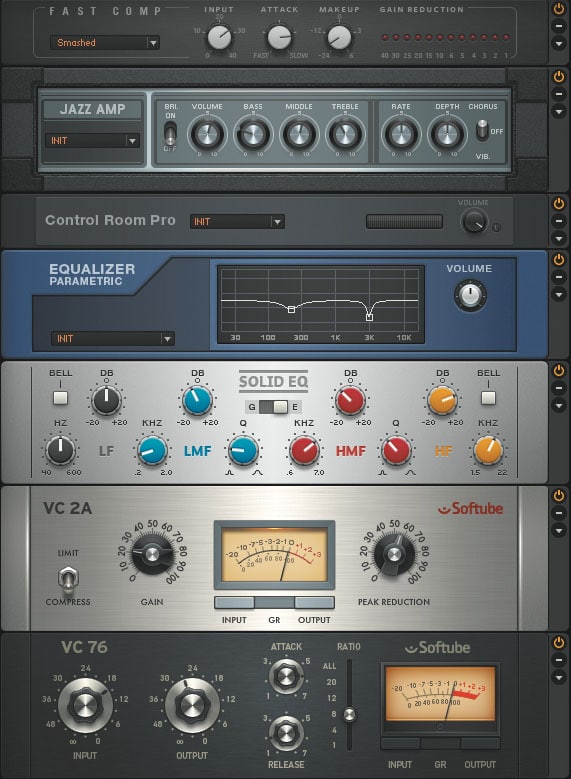Screen dimensions: 571x779
Task: Collapse the Control Room Pro module with the minus icon
Action: coord(559,221)
